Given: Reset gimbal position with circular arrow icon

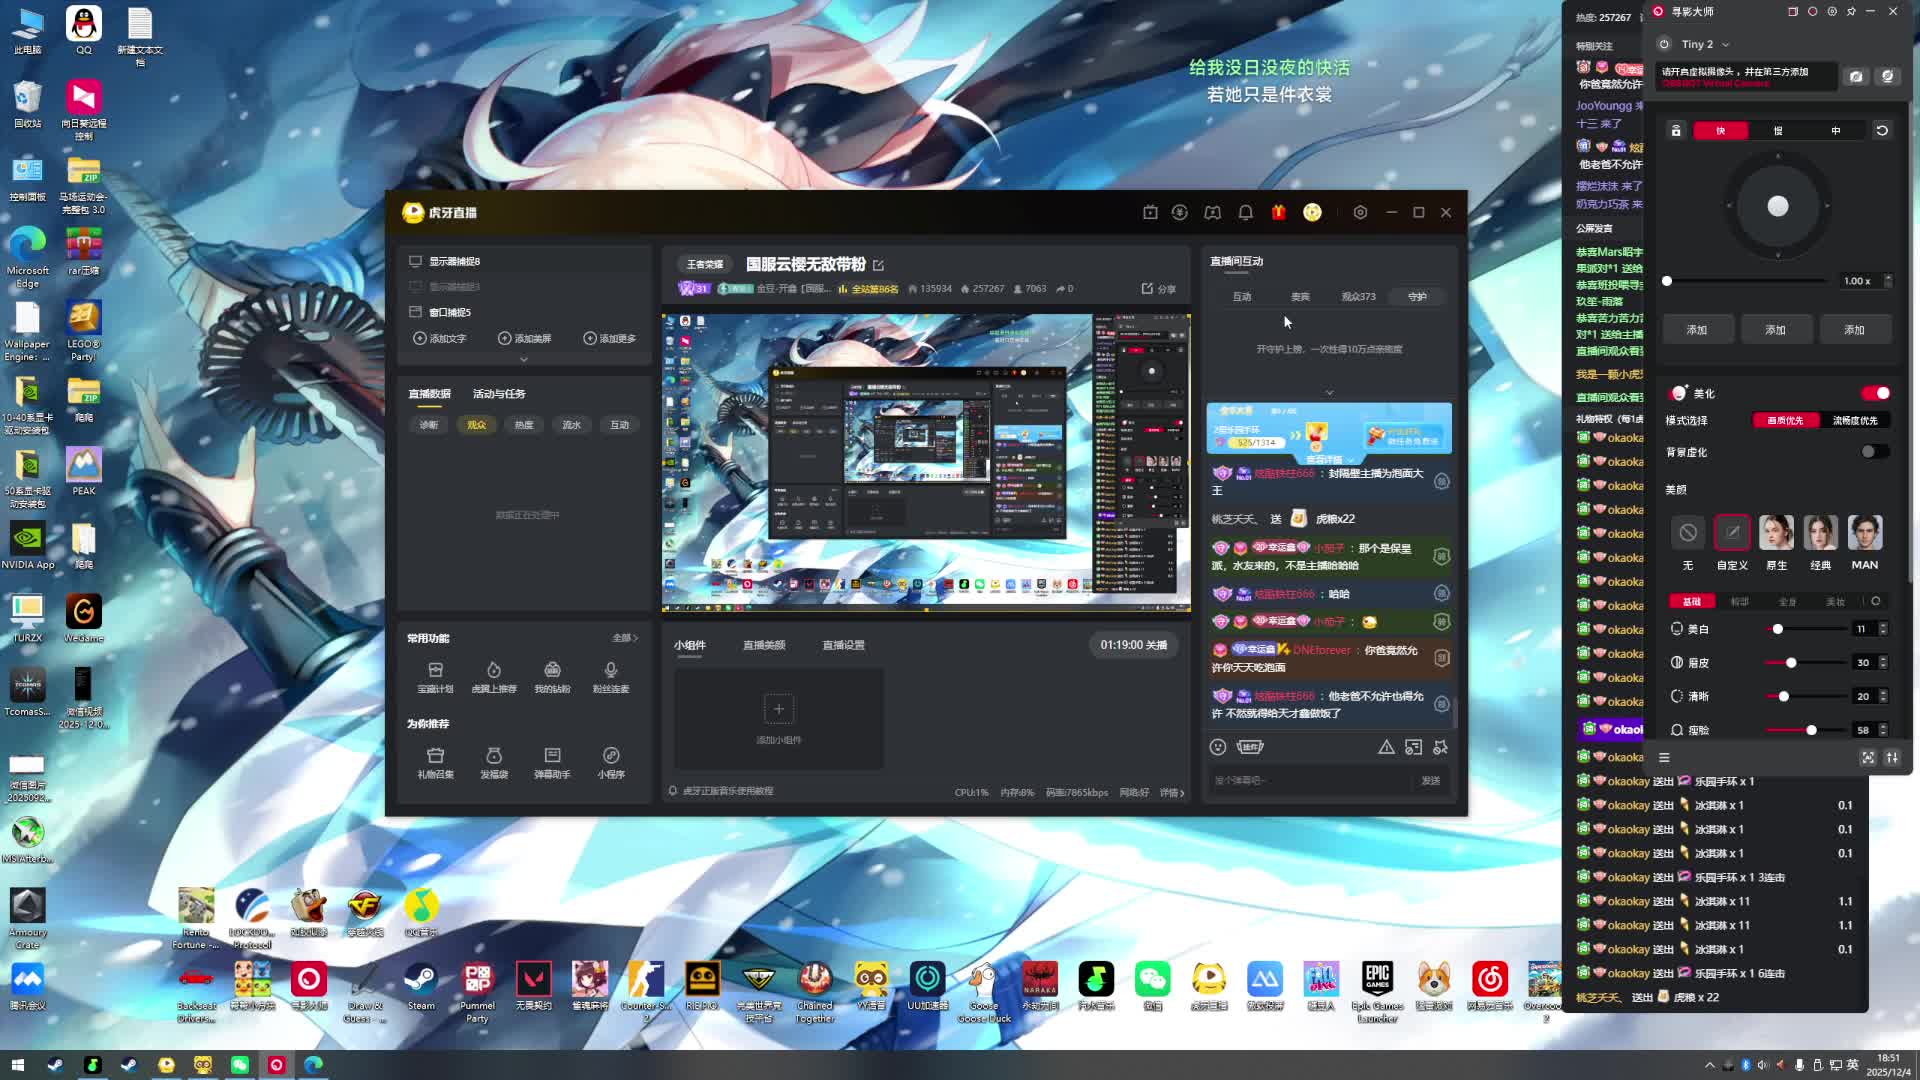Looking at the screenshot, I should click(1881, 131).
